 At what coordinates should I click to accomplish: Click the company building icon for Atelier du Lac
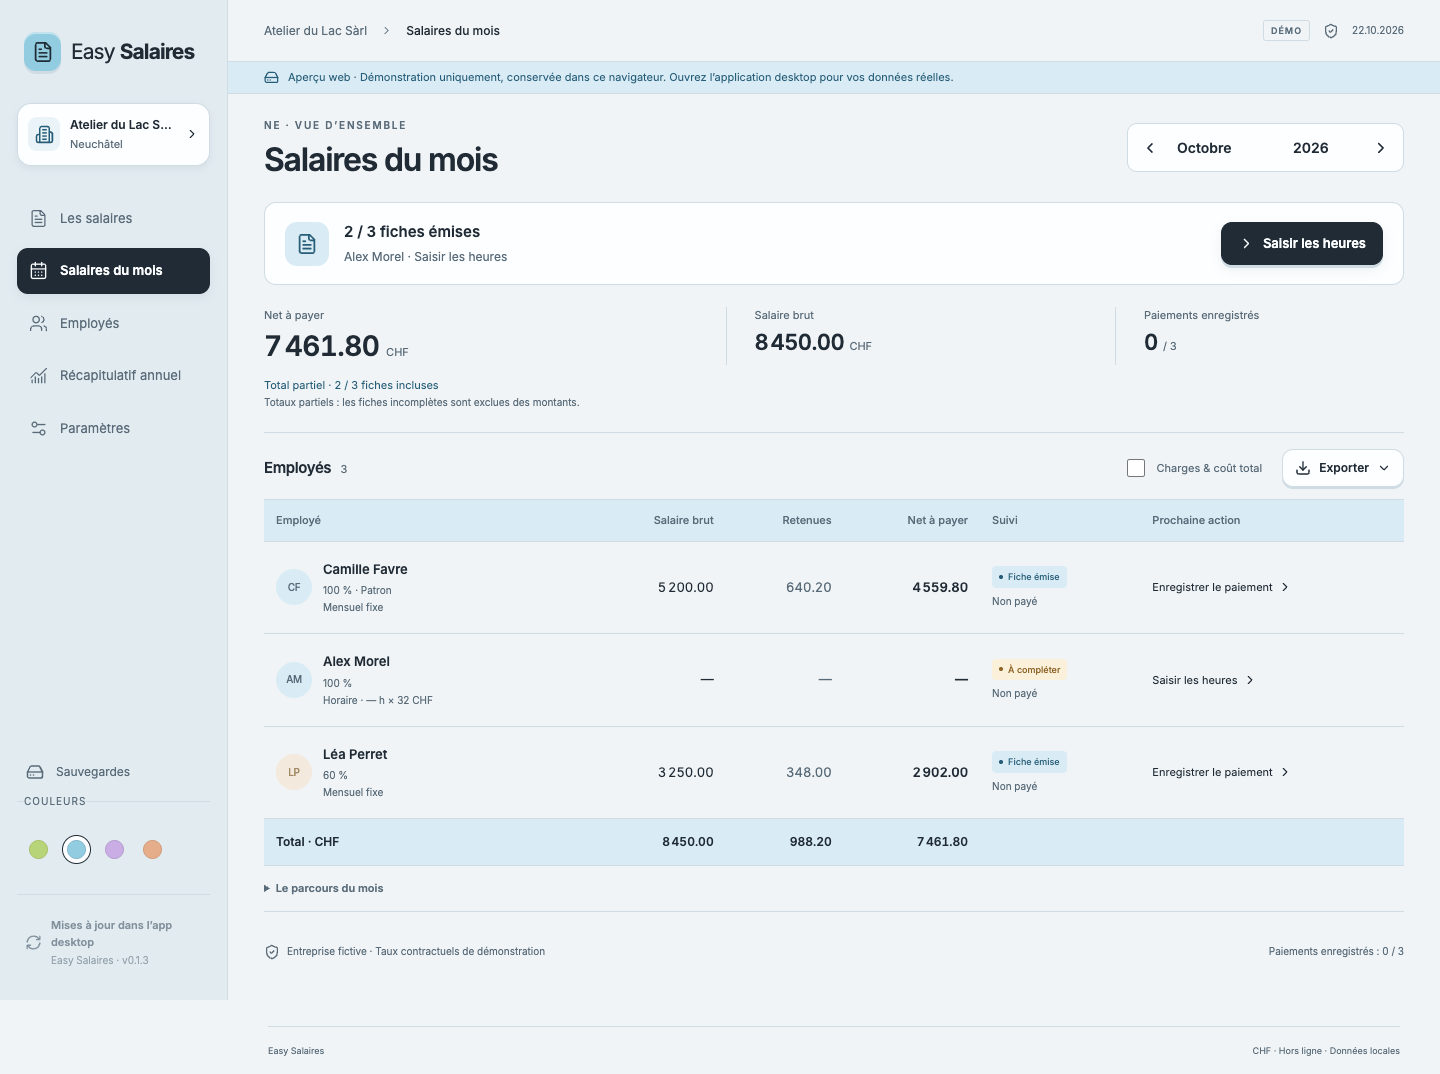click(45, 134)
